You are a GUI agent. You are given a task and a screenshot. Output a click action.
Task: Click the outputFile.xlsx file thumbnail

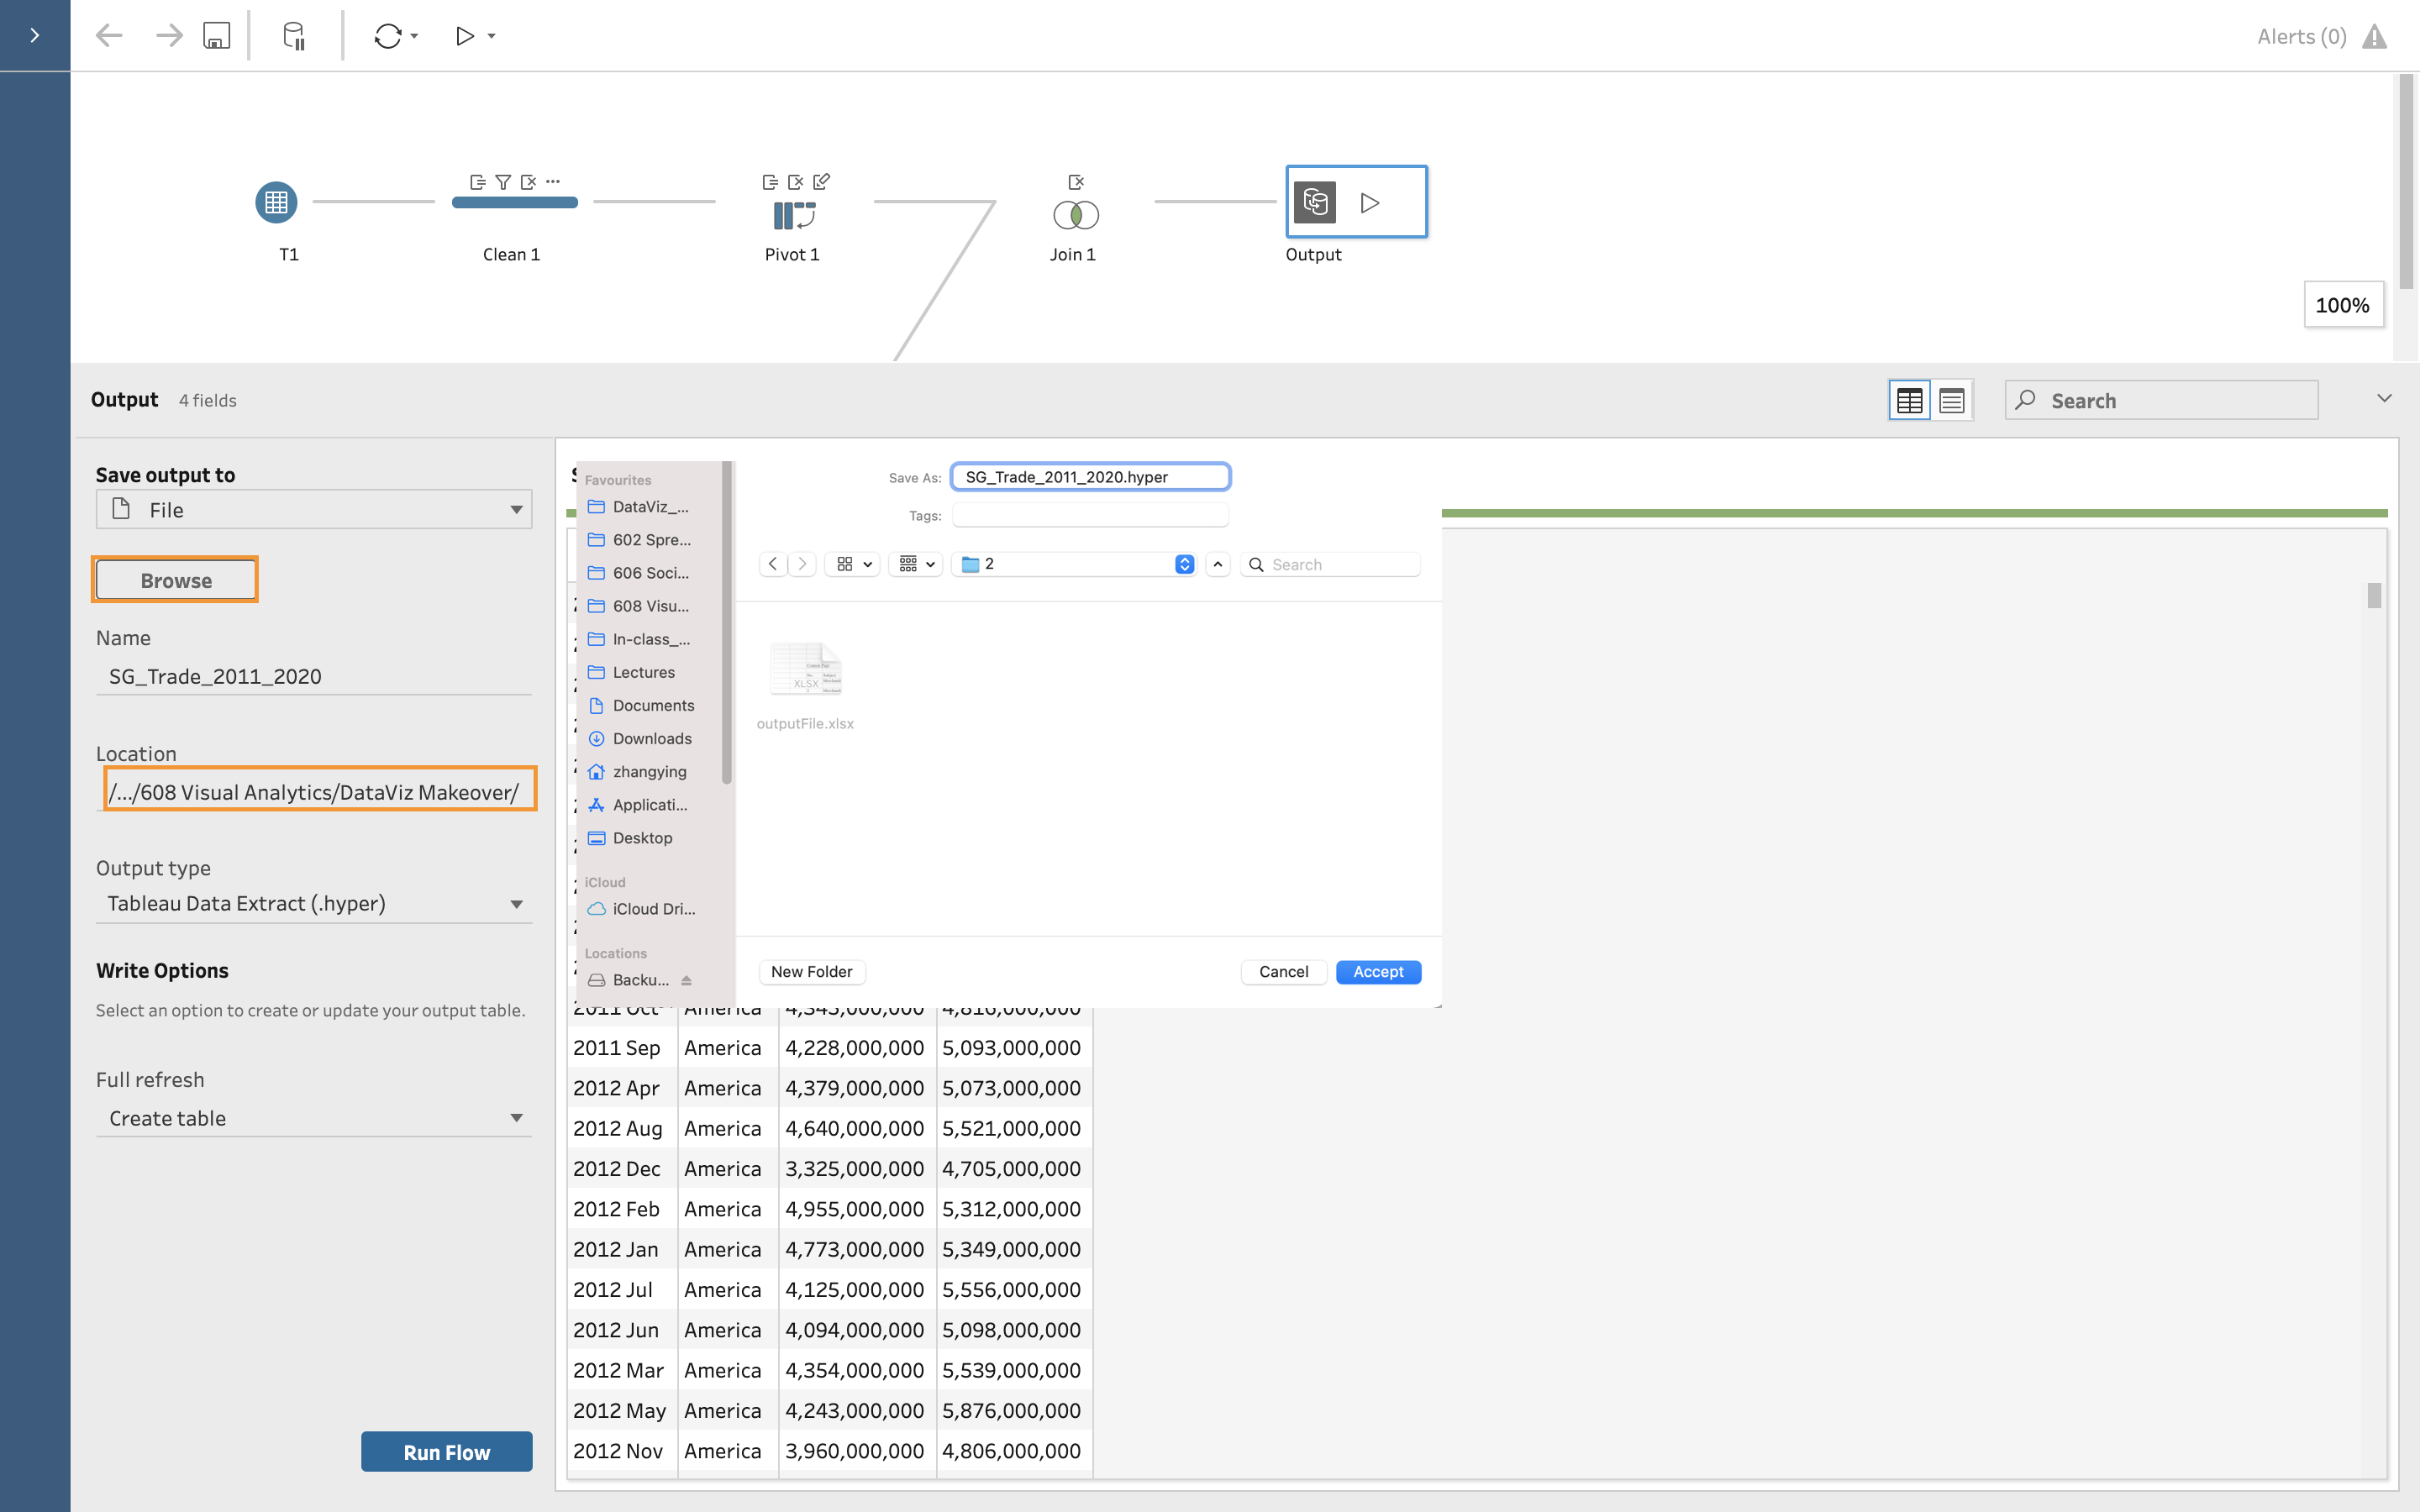805,670
